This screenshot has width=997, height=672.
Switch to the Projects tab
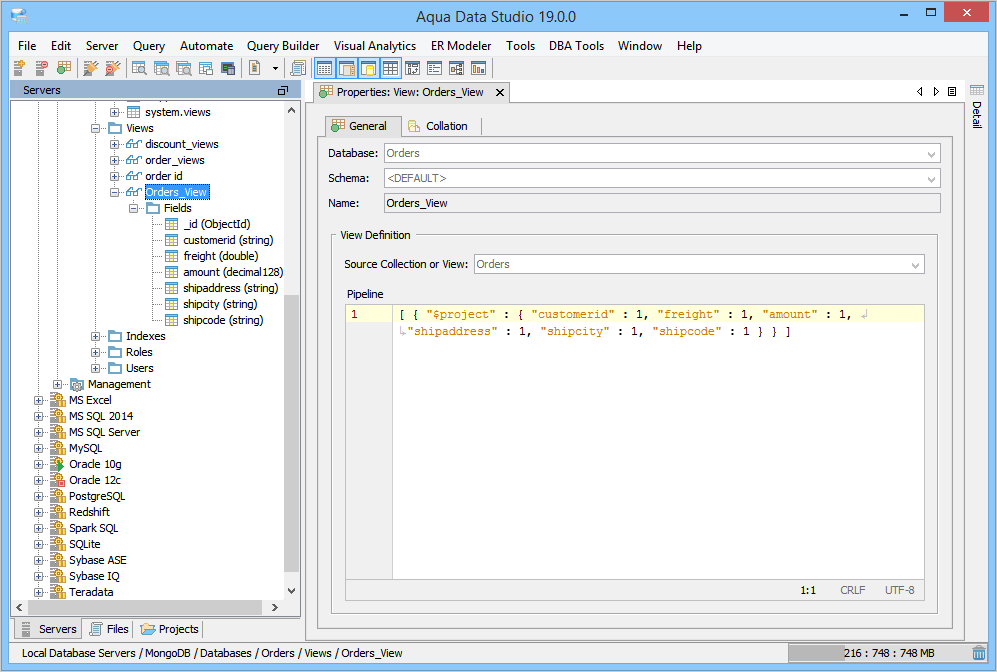coord(170,629)
